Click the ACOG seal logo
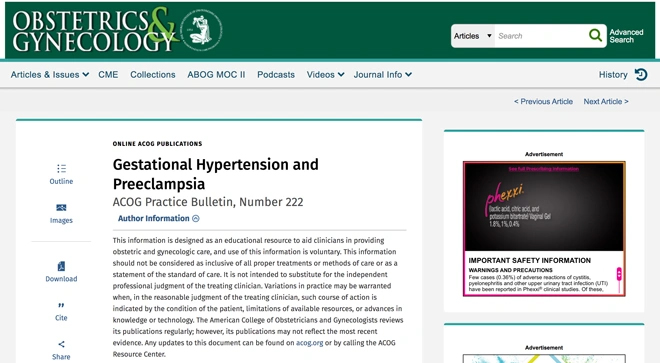The image size is (660, 363). point(201,30)
